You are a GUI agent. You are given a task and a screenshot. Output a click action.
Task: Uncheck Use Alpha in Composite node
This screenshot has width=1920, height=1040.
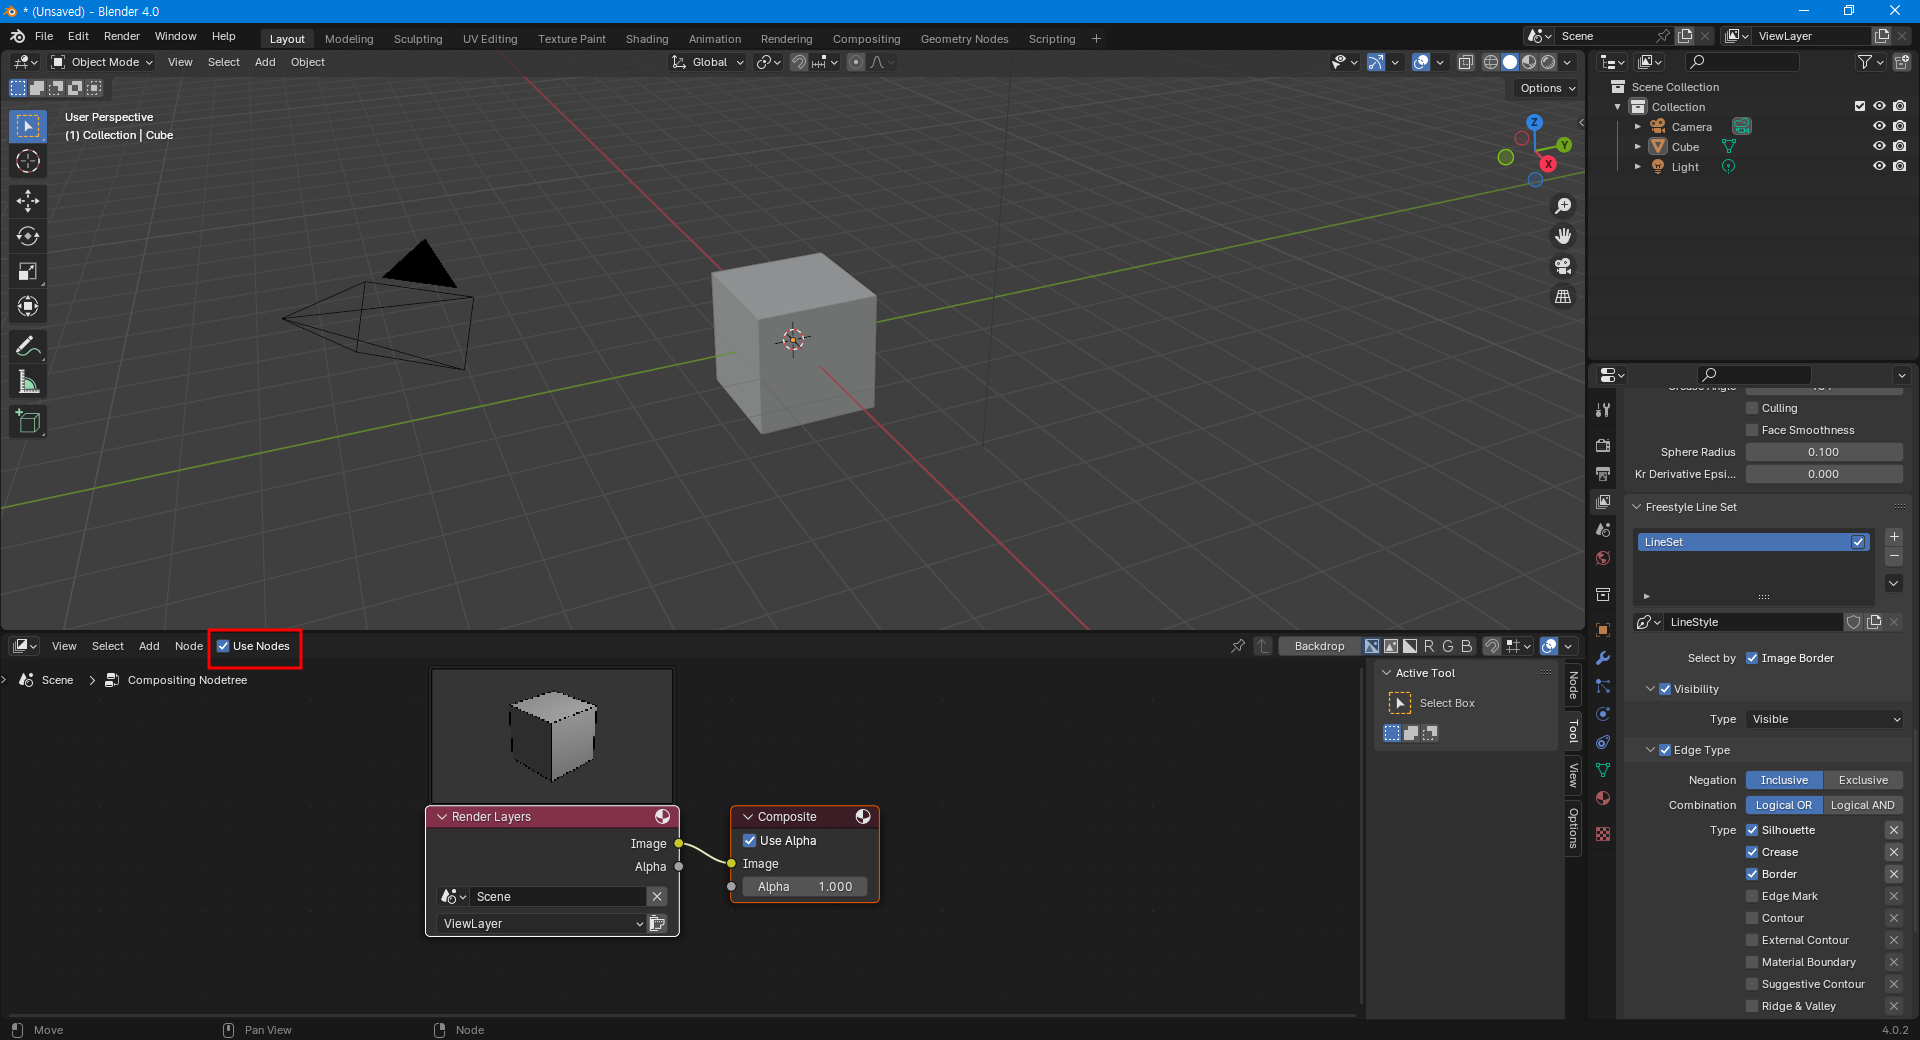(x=750, y=841)
